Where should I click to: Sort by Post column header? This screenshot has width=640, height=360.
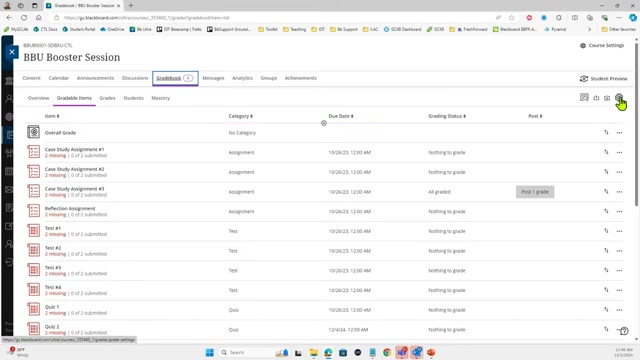point(535,116)
